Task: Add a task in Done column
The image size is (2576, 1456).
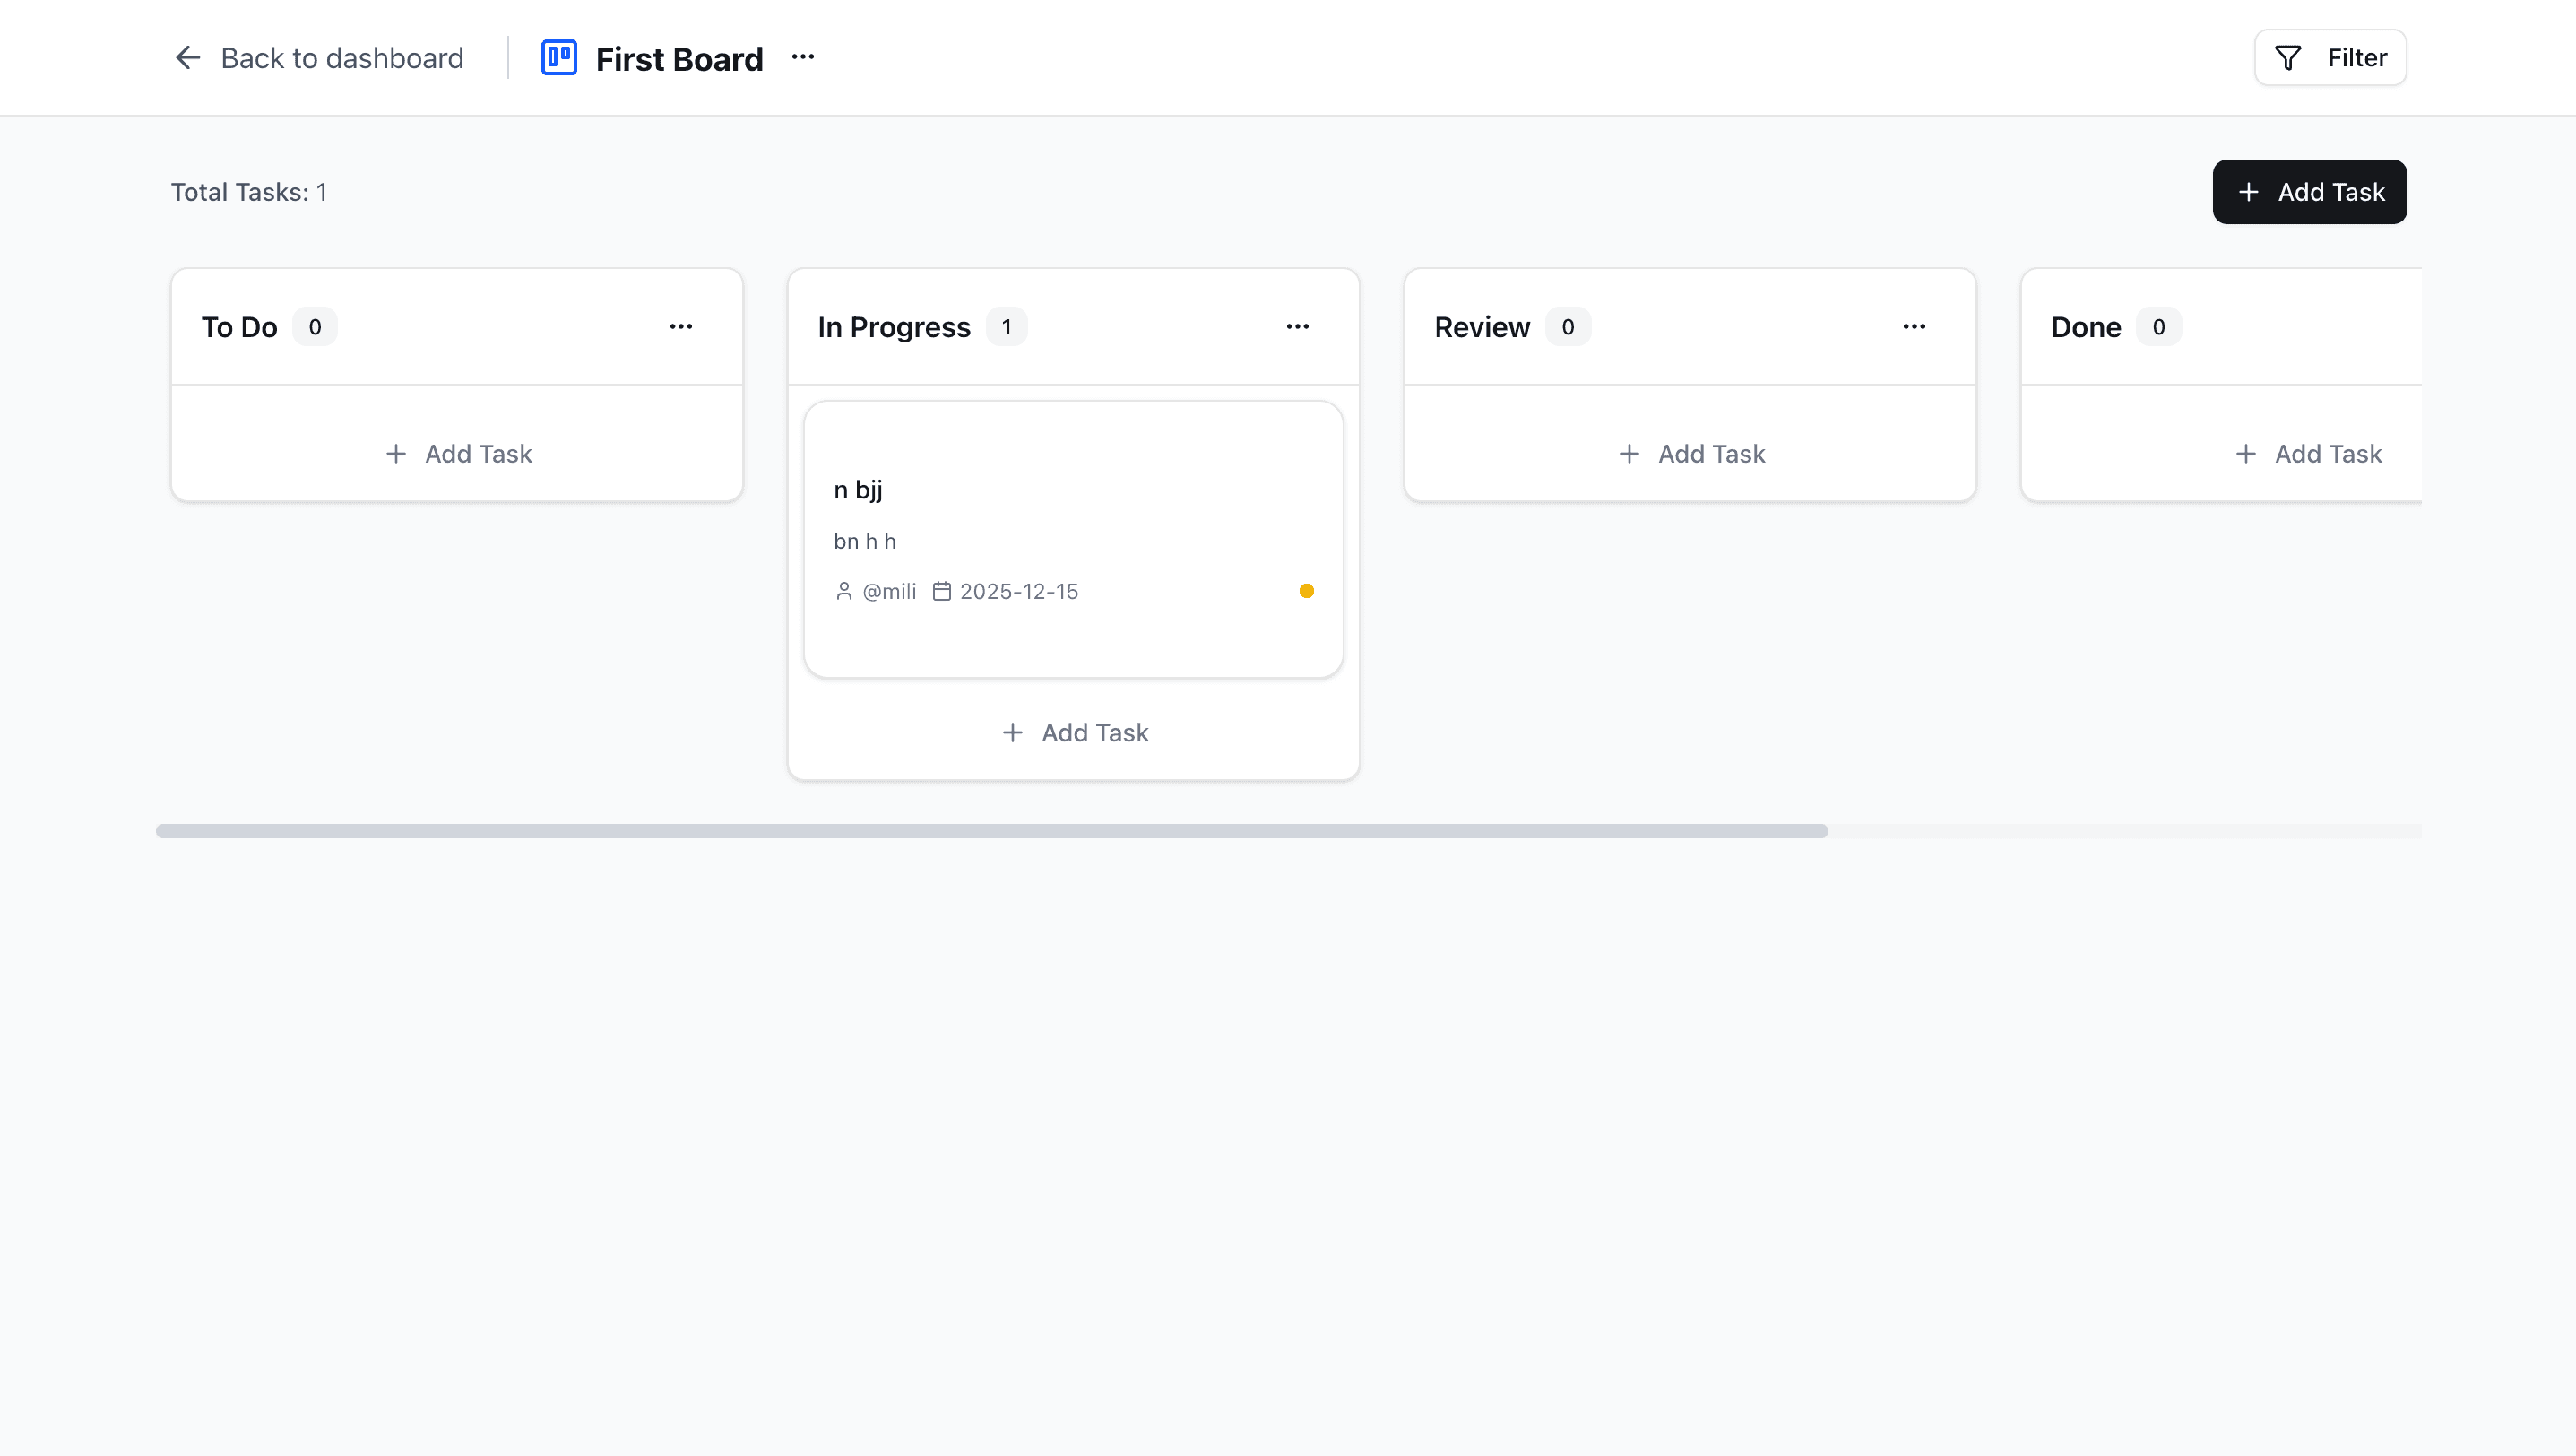Action: 2307,454
